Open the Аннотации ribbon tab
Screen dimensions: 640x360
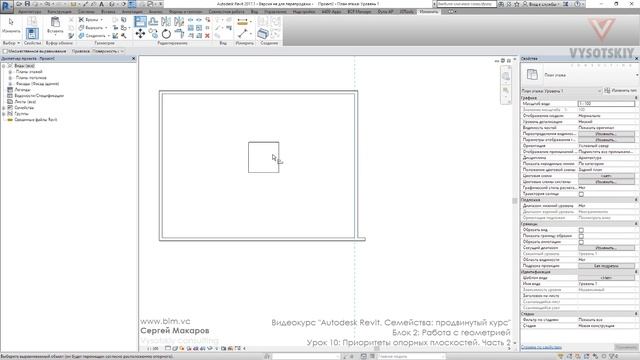click(132, 12)
